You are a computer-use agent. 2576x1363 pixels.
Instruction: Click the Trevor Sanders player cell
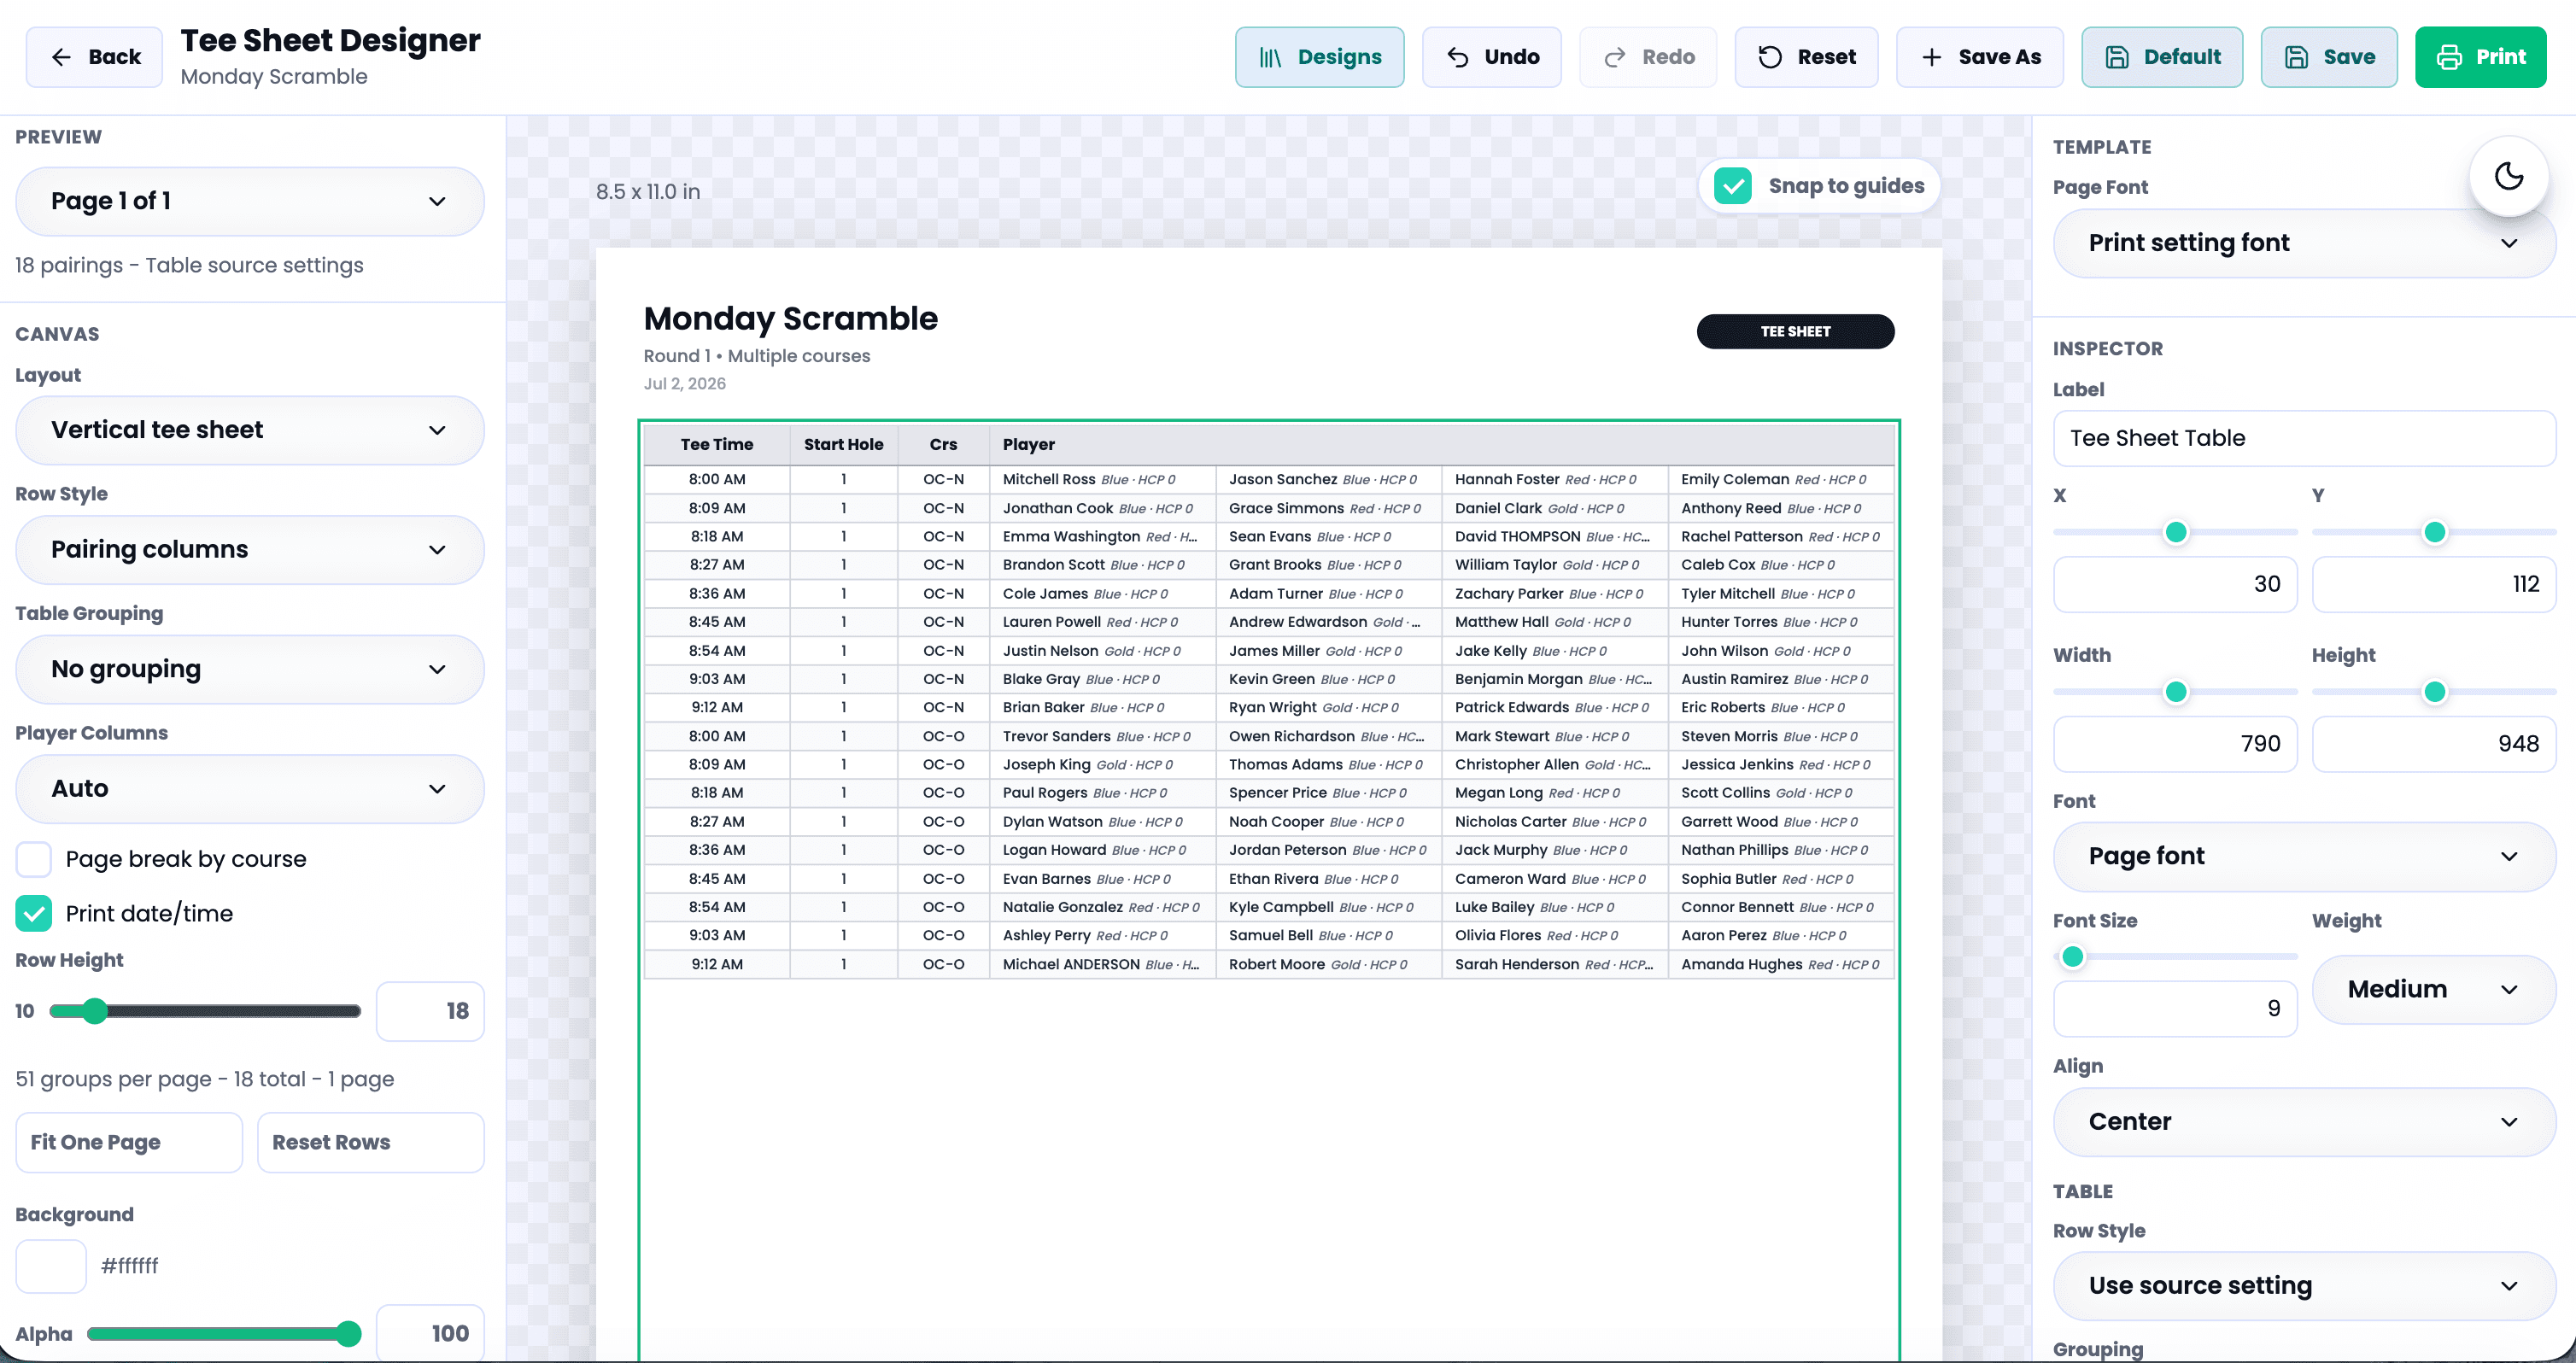(x=1102, y=737)
